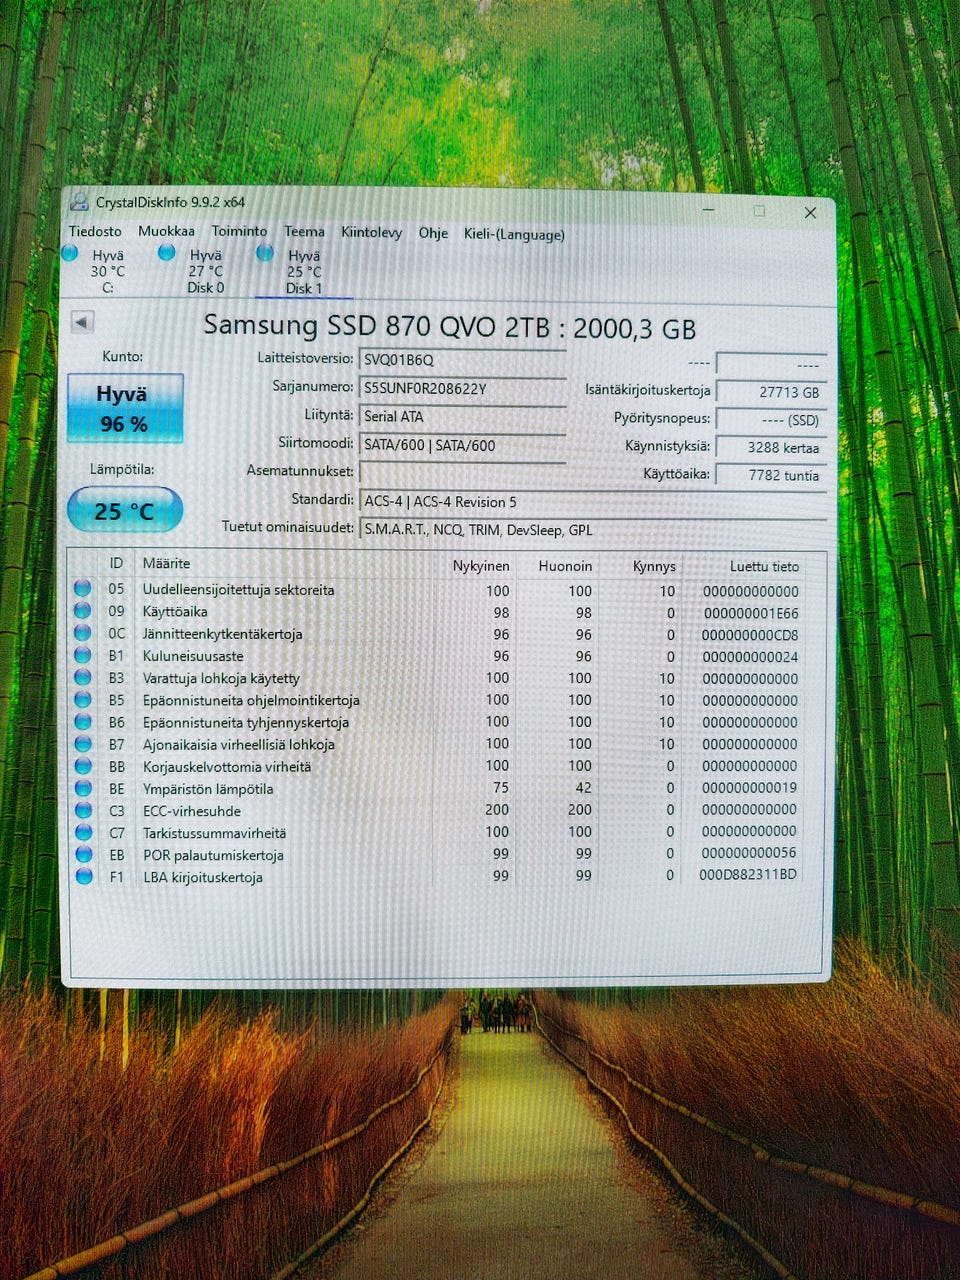Click the CrystalDiskInfo title bar app icon

[78, 202]
